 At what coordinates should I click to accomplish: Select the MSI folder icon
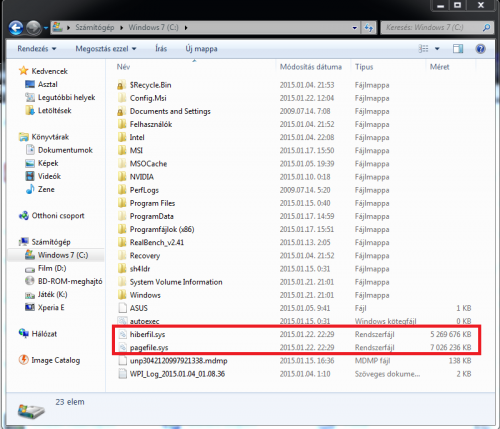point(122,151)
